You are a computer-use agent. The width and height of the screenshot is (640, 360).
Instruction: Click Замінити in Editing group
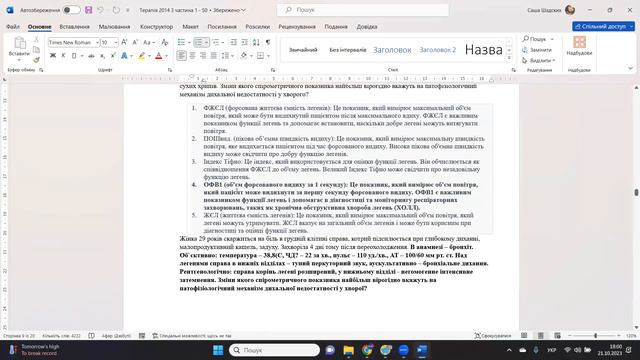click(537, 50)
